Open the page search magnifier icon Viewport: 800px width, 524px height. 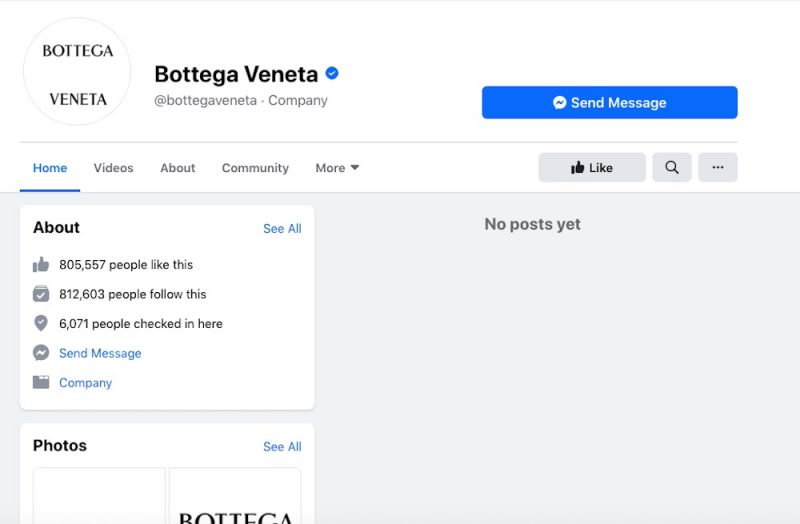tap(672, 167)
